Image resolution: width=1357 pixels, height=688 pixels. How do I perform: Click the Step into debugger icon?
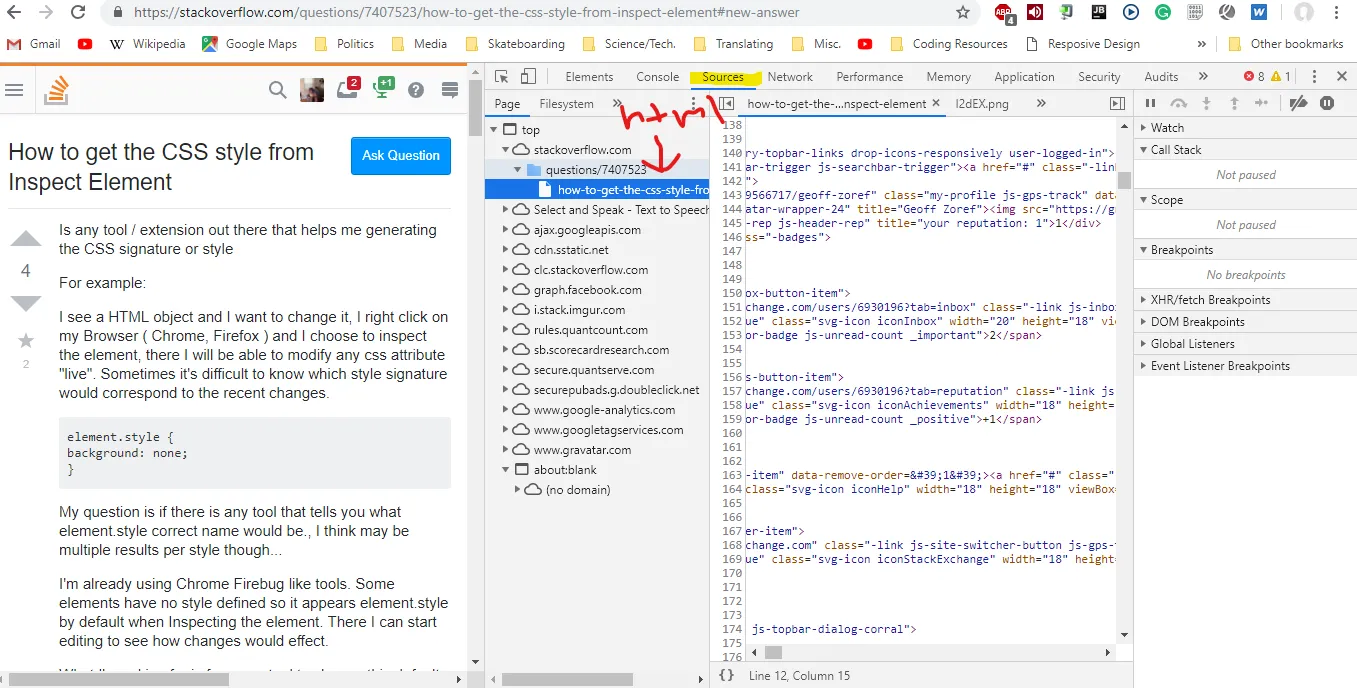pyautogui.click(x=1207, y=103)
